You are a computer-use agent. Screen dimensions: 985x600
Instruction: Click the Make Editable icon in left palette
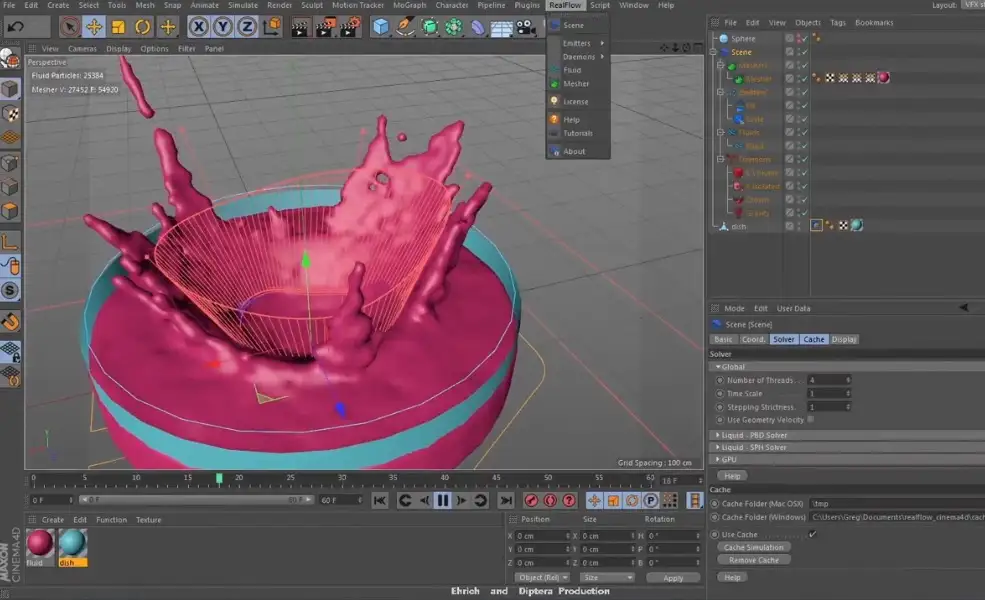[10, 60]
